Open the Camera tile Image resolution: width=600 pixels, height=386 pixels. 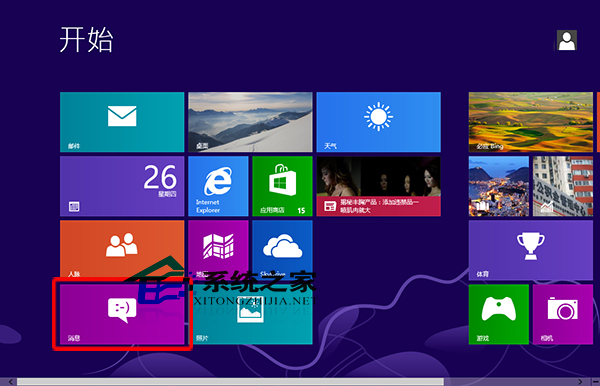563,314
